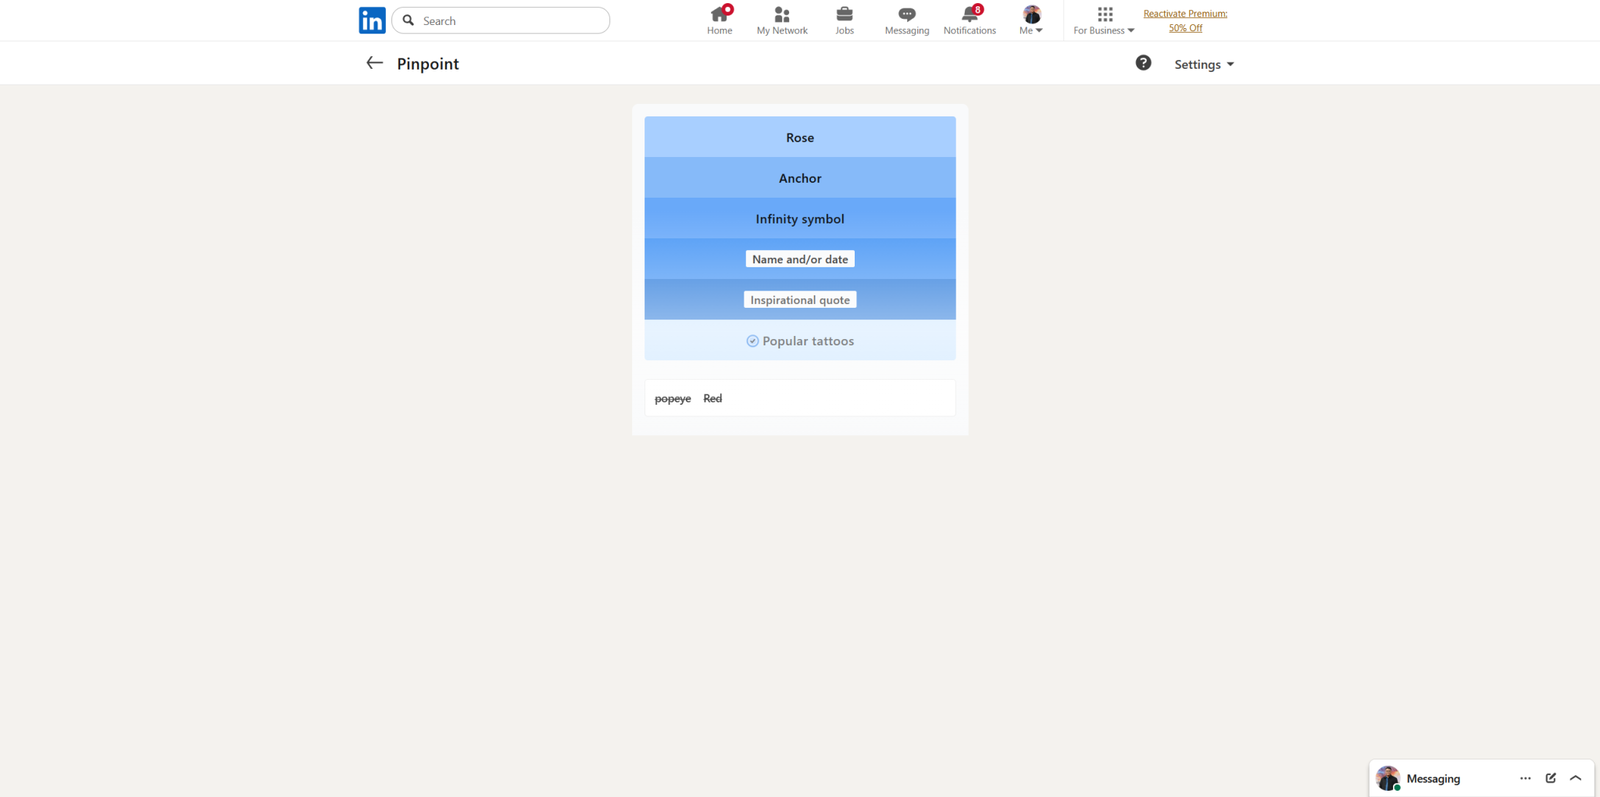Expand the For Business menu
The image size is (1600, 797).
click(x=1104, y=20)
